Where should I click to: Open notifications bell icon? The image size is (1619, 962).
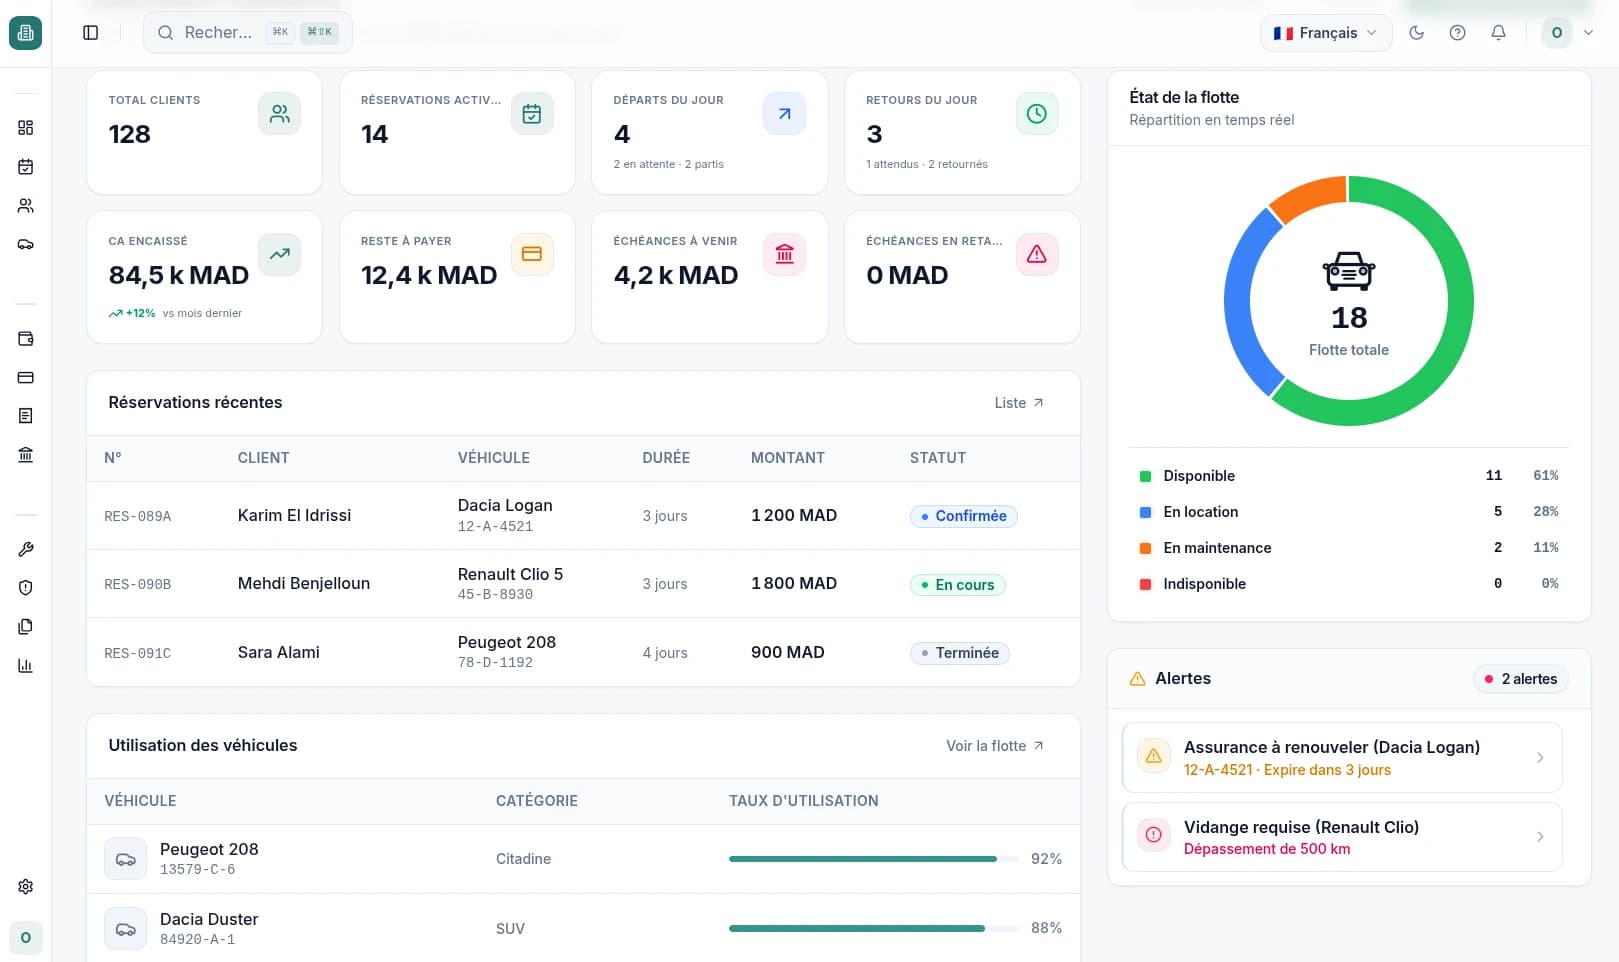[1498, 33]
